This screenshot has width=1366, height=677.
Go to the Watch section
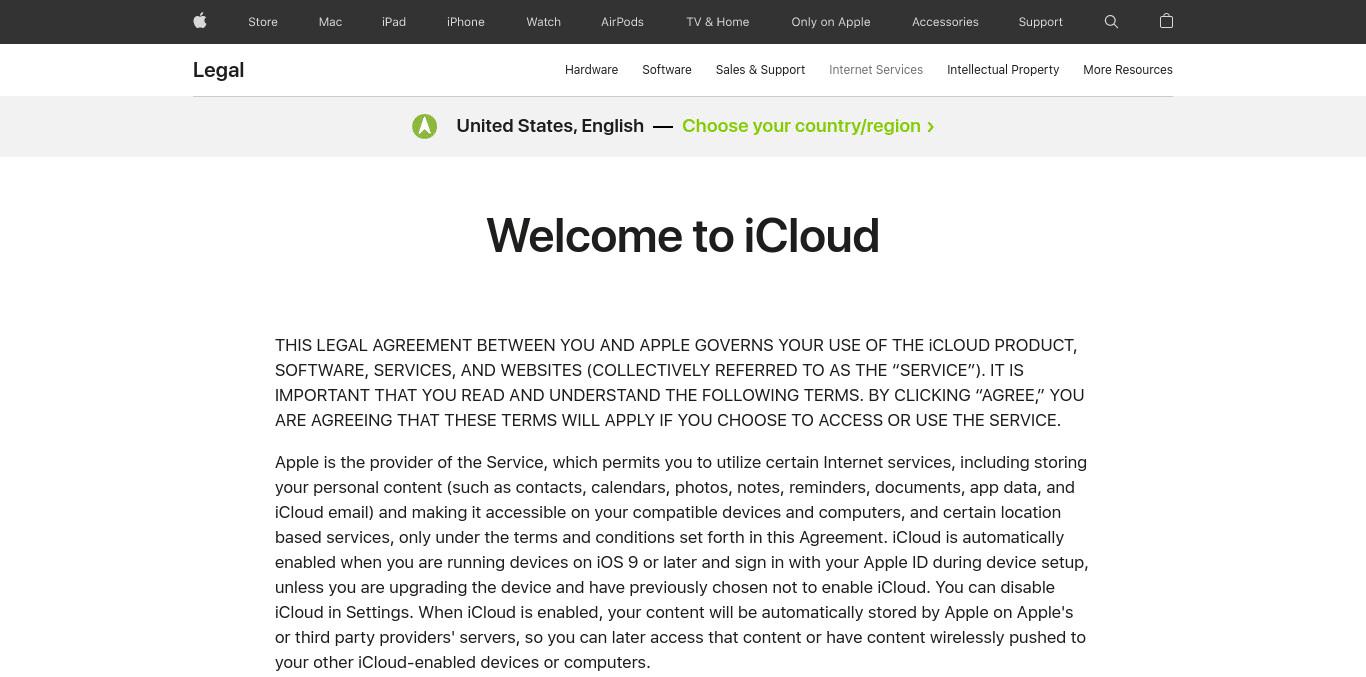[x=544, y=21]
